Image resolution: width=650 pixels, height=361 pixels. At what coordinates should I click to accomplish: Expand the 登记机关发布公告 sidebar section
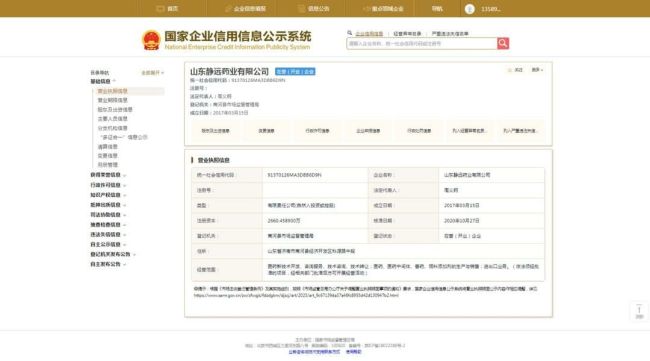pos(113,254)
